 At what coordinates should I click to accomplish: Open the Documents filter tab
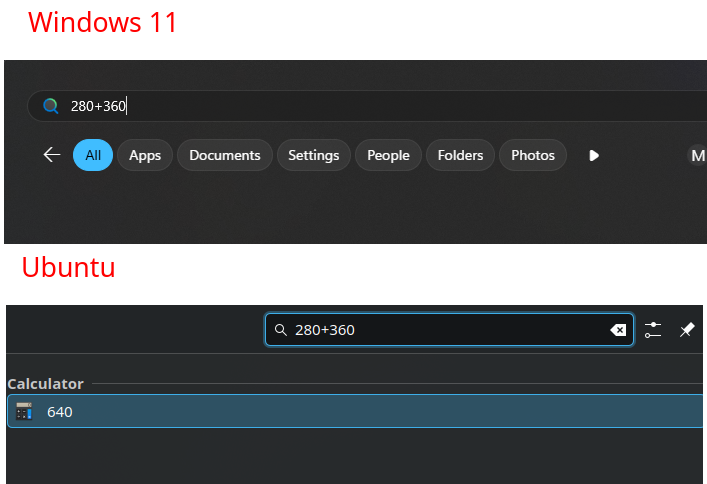(x=224, y=155)
